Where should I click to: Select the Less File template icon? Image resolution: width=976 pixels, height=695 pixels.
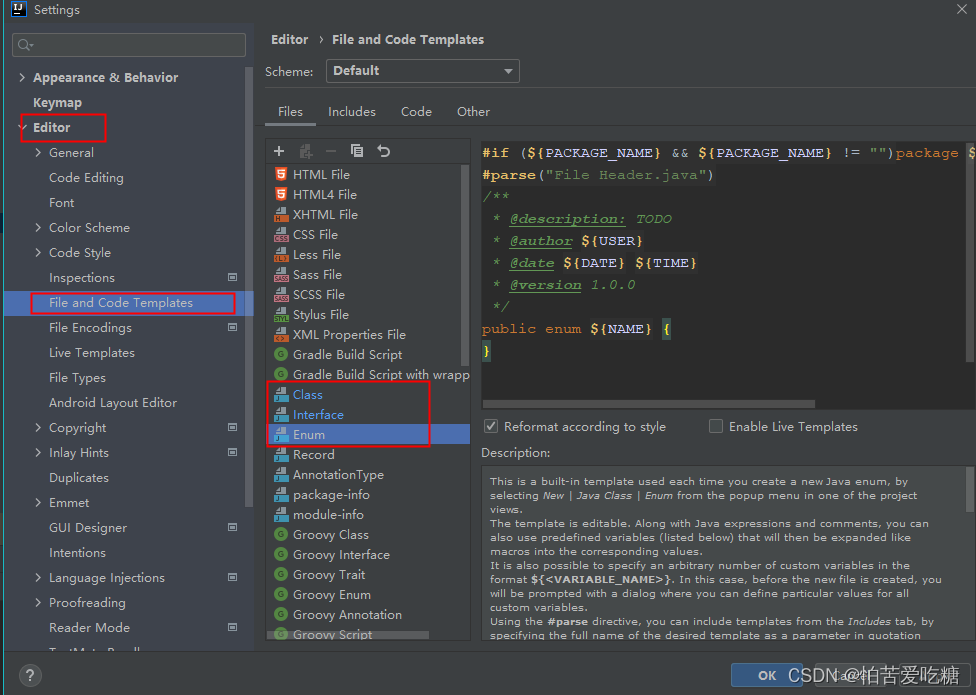pos(281,254)
